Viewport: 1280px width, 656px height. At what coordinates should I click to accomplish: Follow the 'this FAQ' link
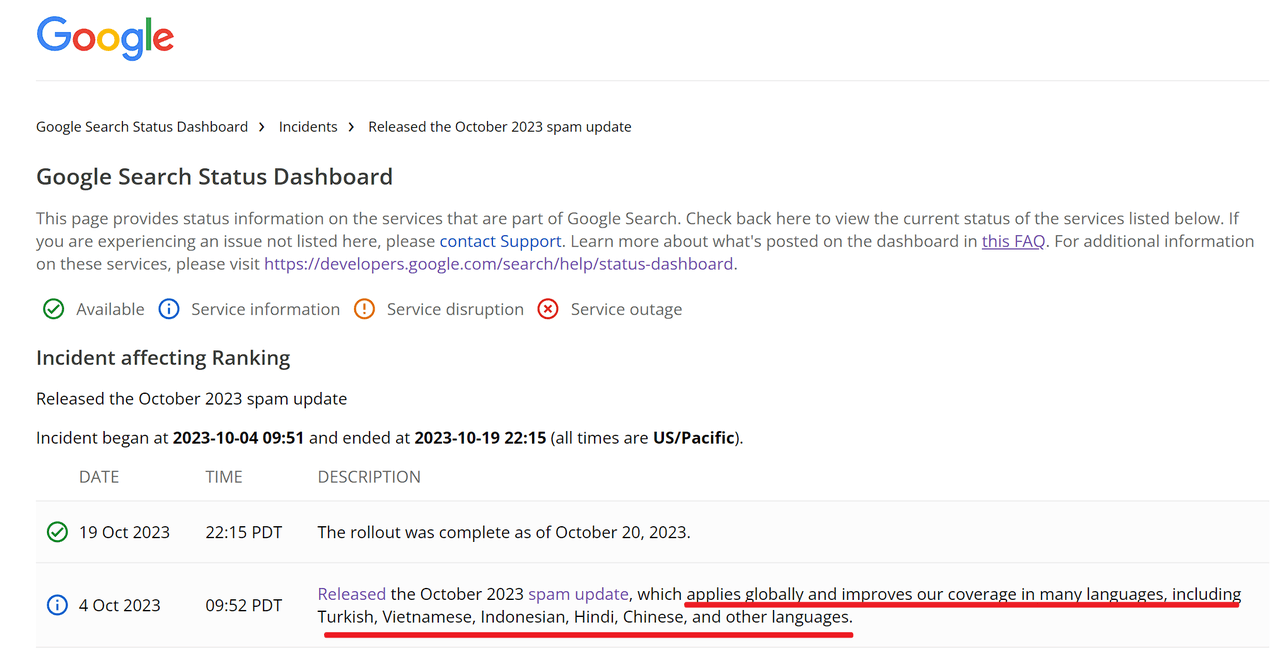click(1013, 241)
